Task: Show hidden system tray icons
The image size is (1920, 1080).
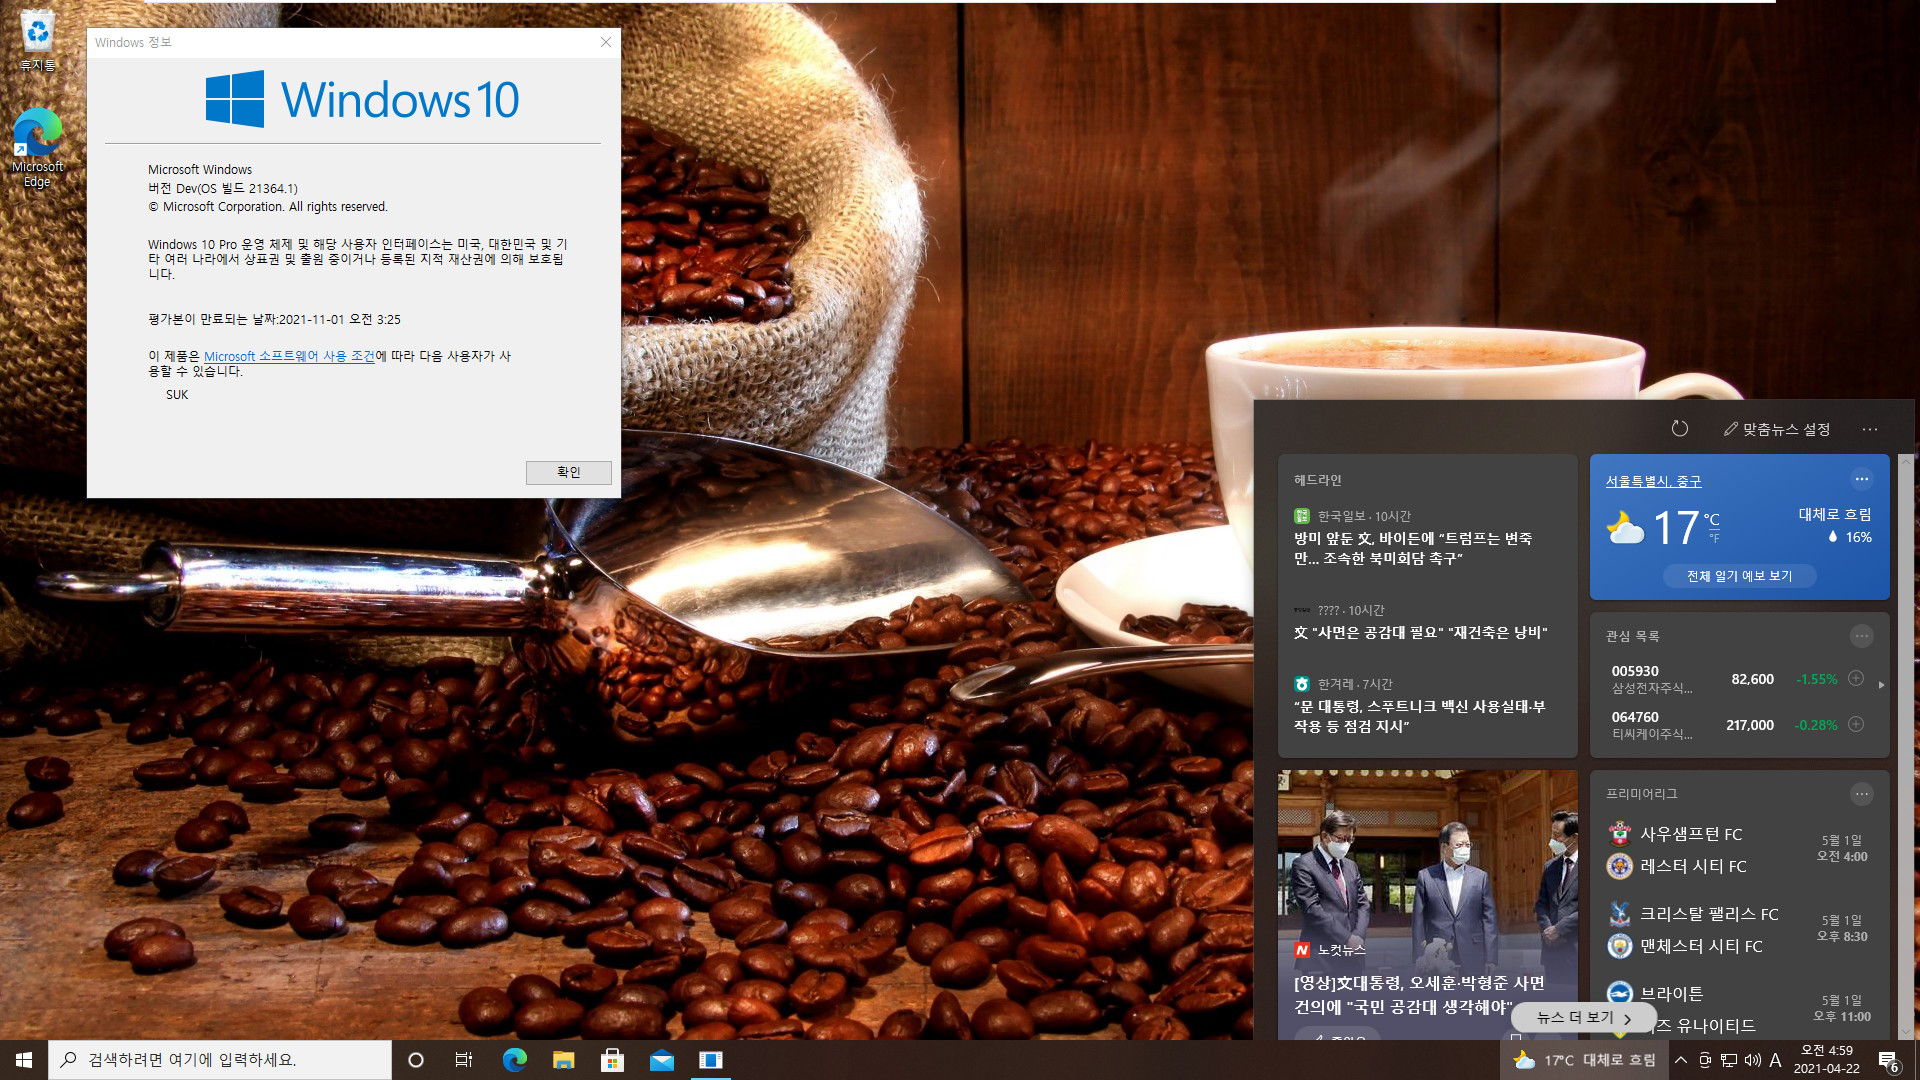Action: click(x=1681, y=1060)
